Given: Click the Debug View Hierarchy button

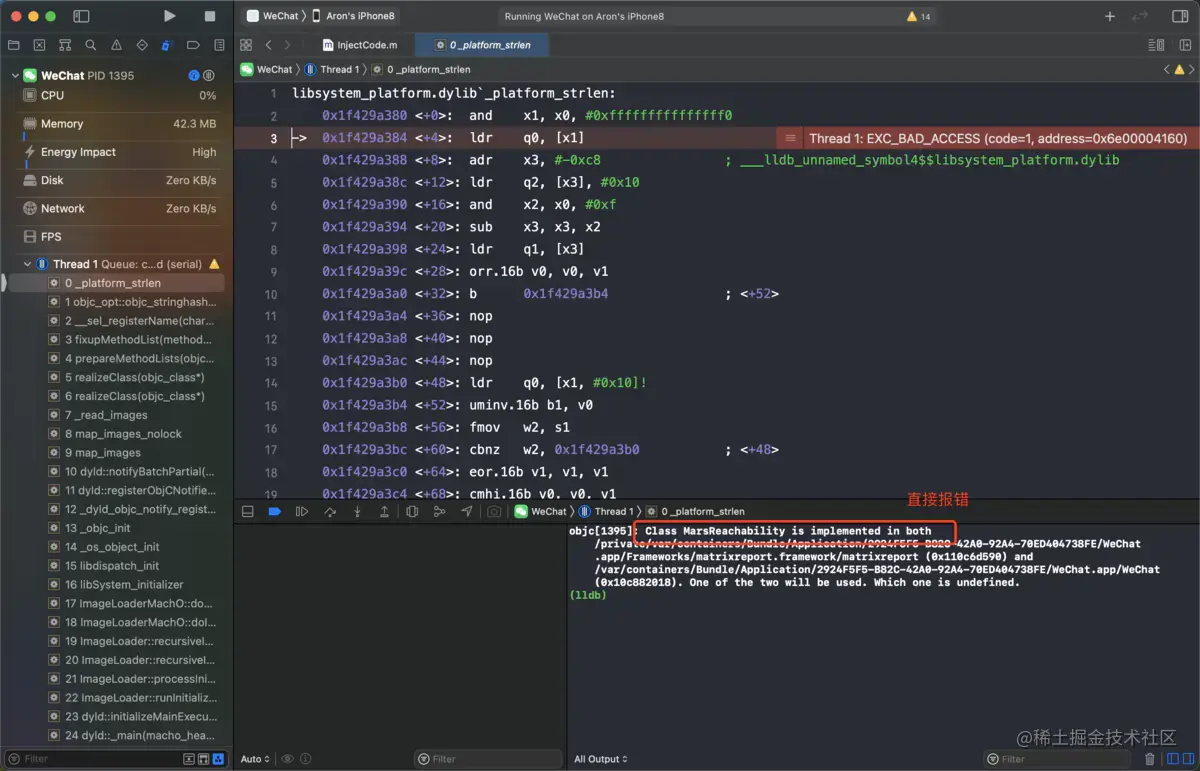Looking at the screenshot, I should 412,511.
